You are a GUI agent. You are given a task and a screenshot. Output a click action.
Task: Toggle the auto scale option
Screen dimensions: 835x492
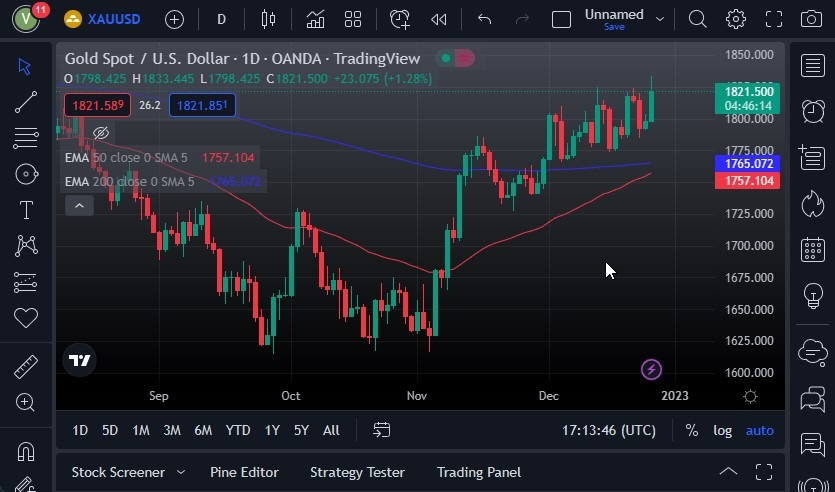tap(760, 430)
